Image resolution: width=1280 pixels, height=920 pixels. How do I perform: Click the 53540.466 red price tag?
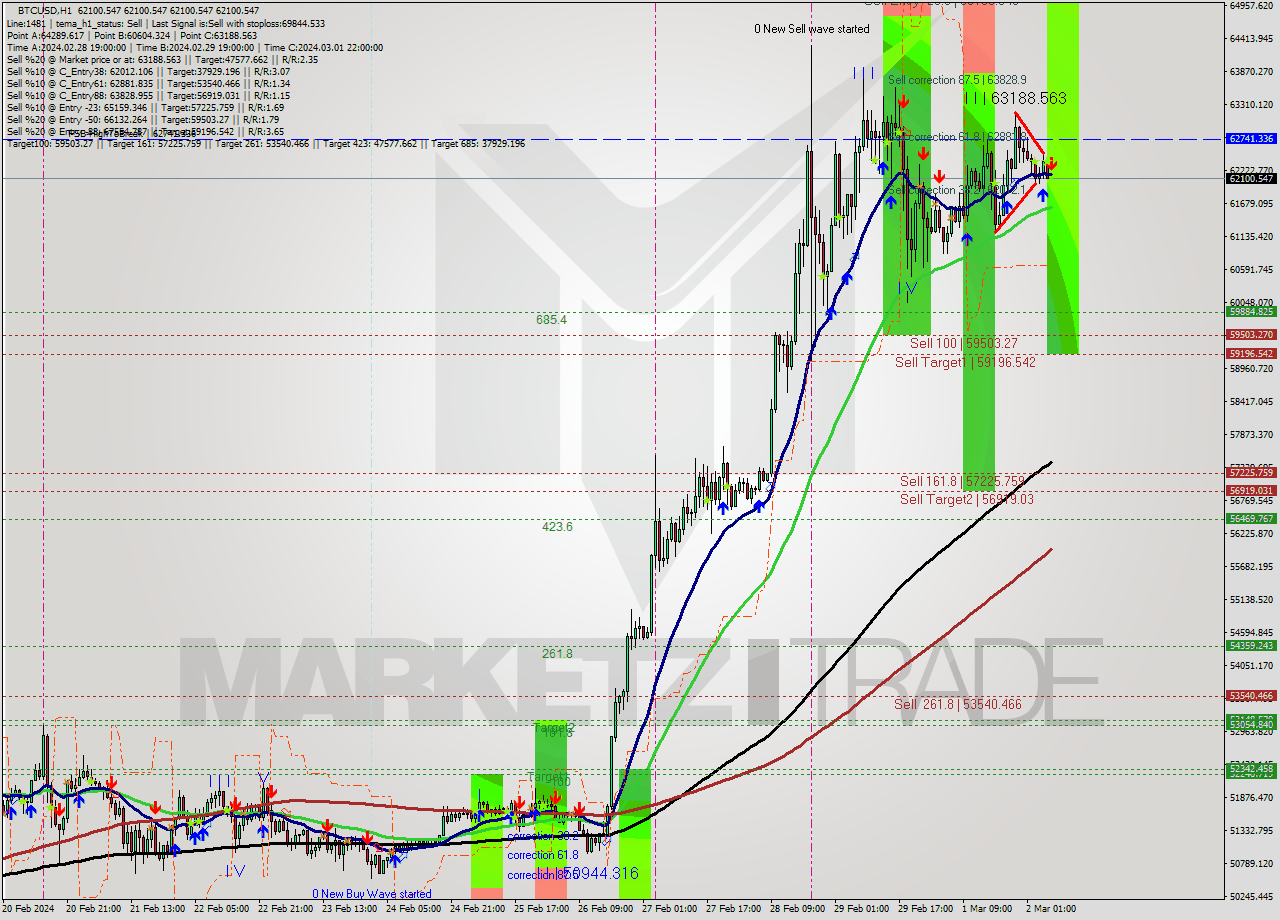1251,695
